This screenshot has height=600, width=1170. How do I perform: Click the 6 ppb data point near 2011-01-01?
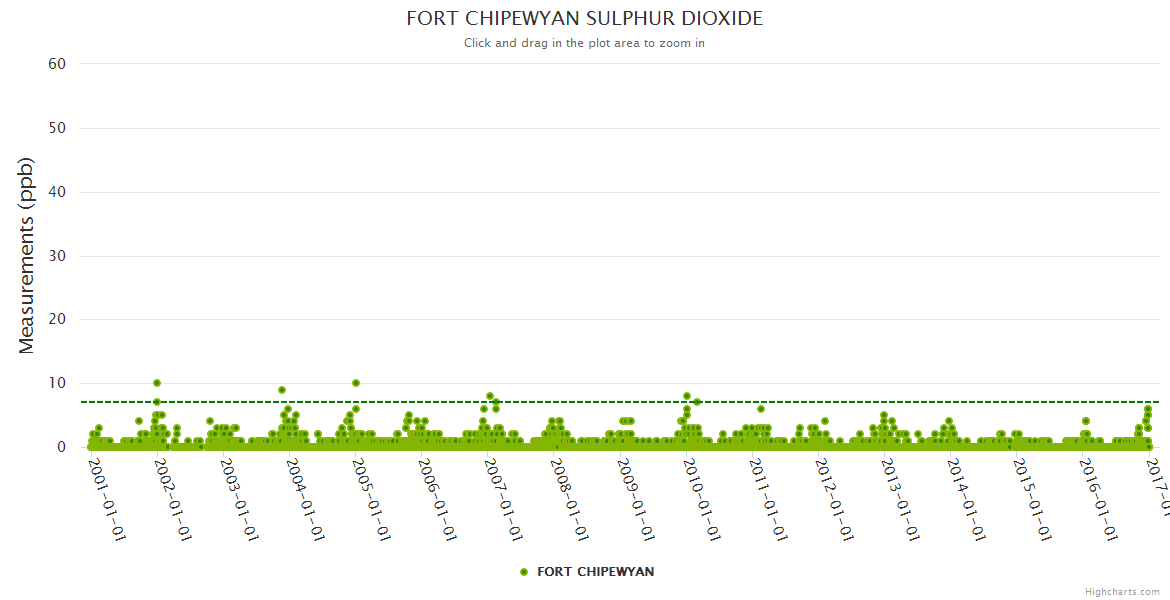[x=761, y=409]
